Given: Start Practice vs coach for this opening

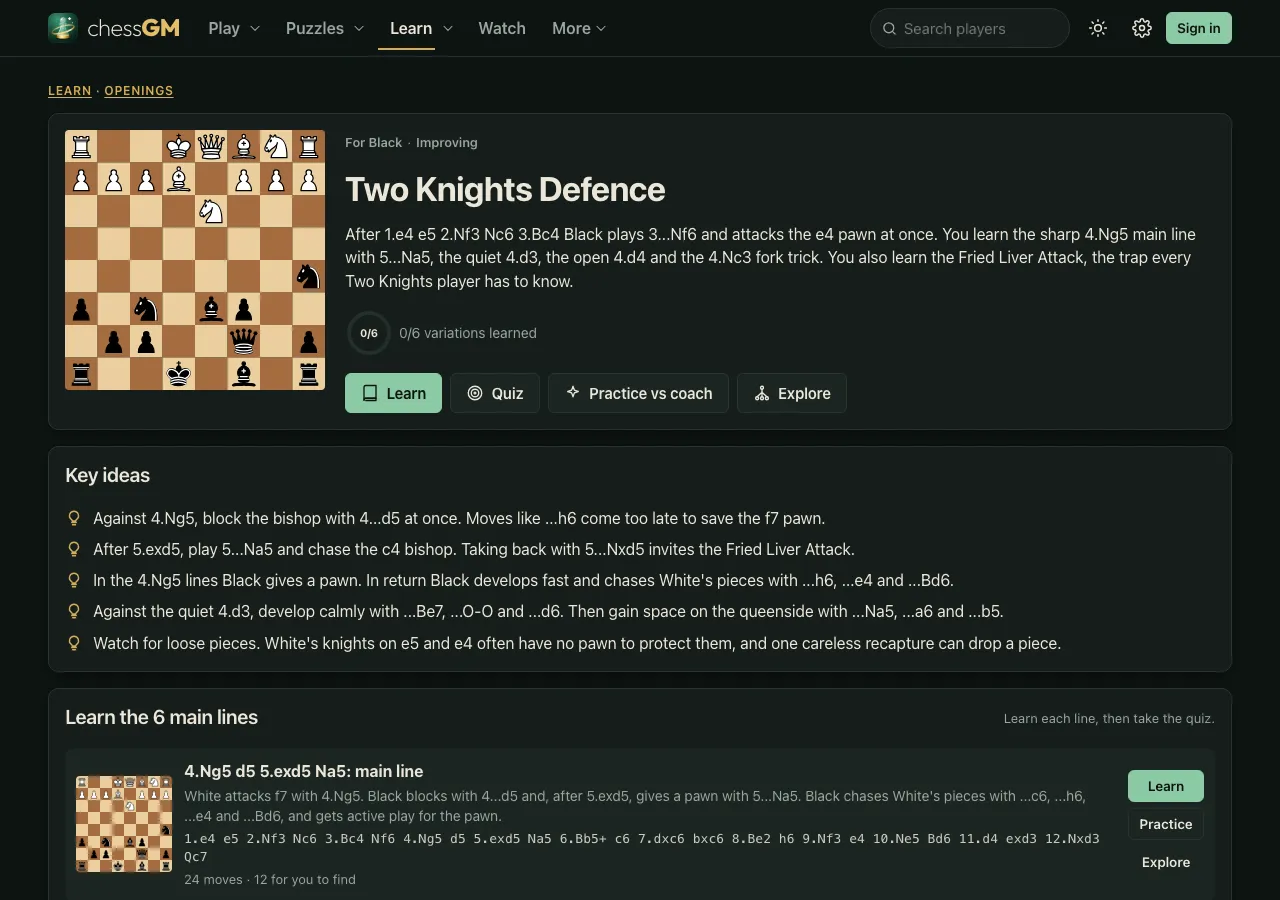Looking at the screenshot, I should coord(638,393).
